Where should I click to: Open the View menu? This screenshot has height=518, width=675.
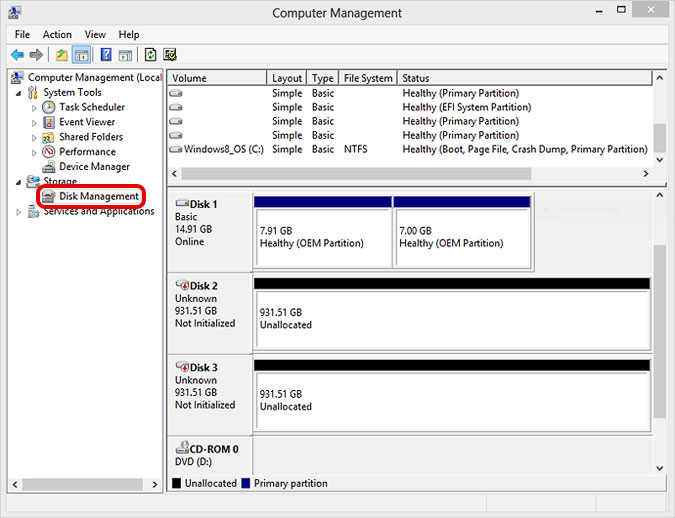pyautogui.click(x=95, y=34)
